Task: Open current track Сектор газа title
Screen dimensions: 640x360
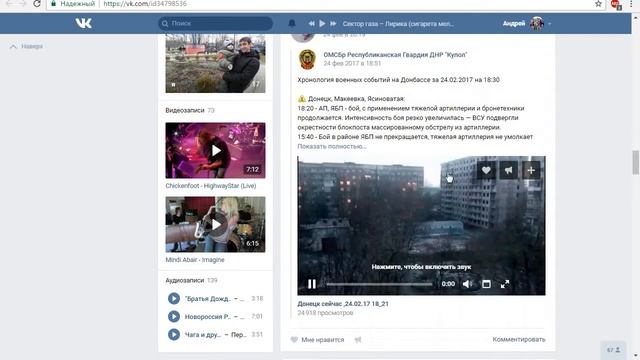Action: [398, 24]
